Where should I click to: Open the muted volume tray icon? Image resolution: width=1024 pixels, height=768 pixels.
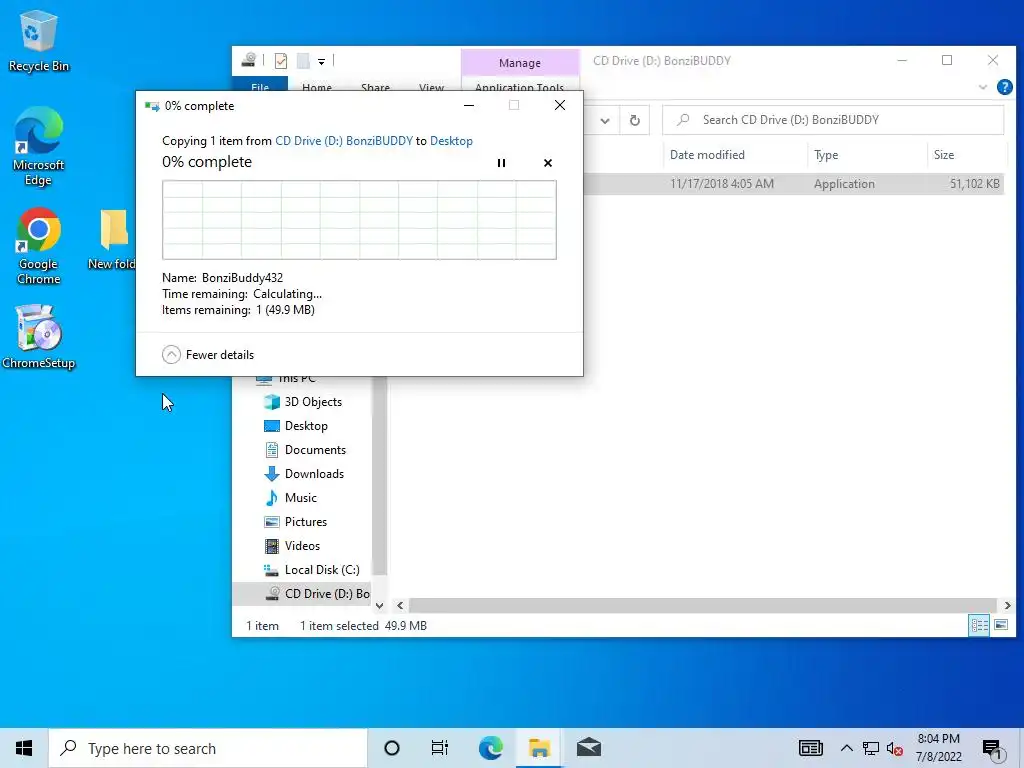tap(895, 749)
